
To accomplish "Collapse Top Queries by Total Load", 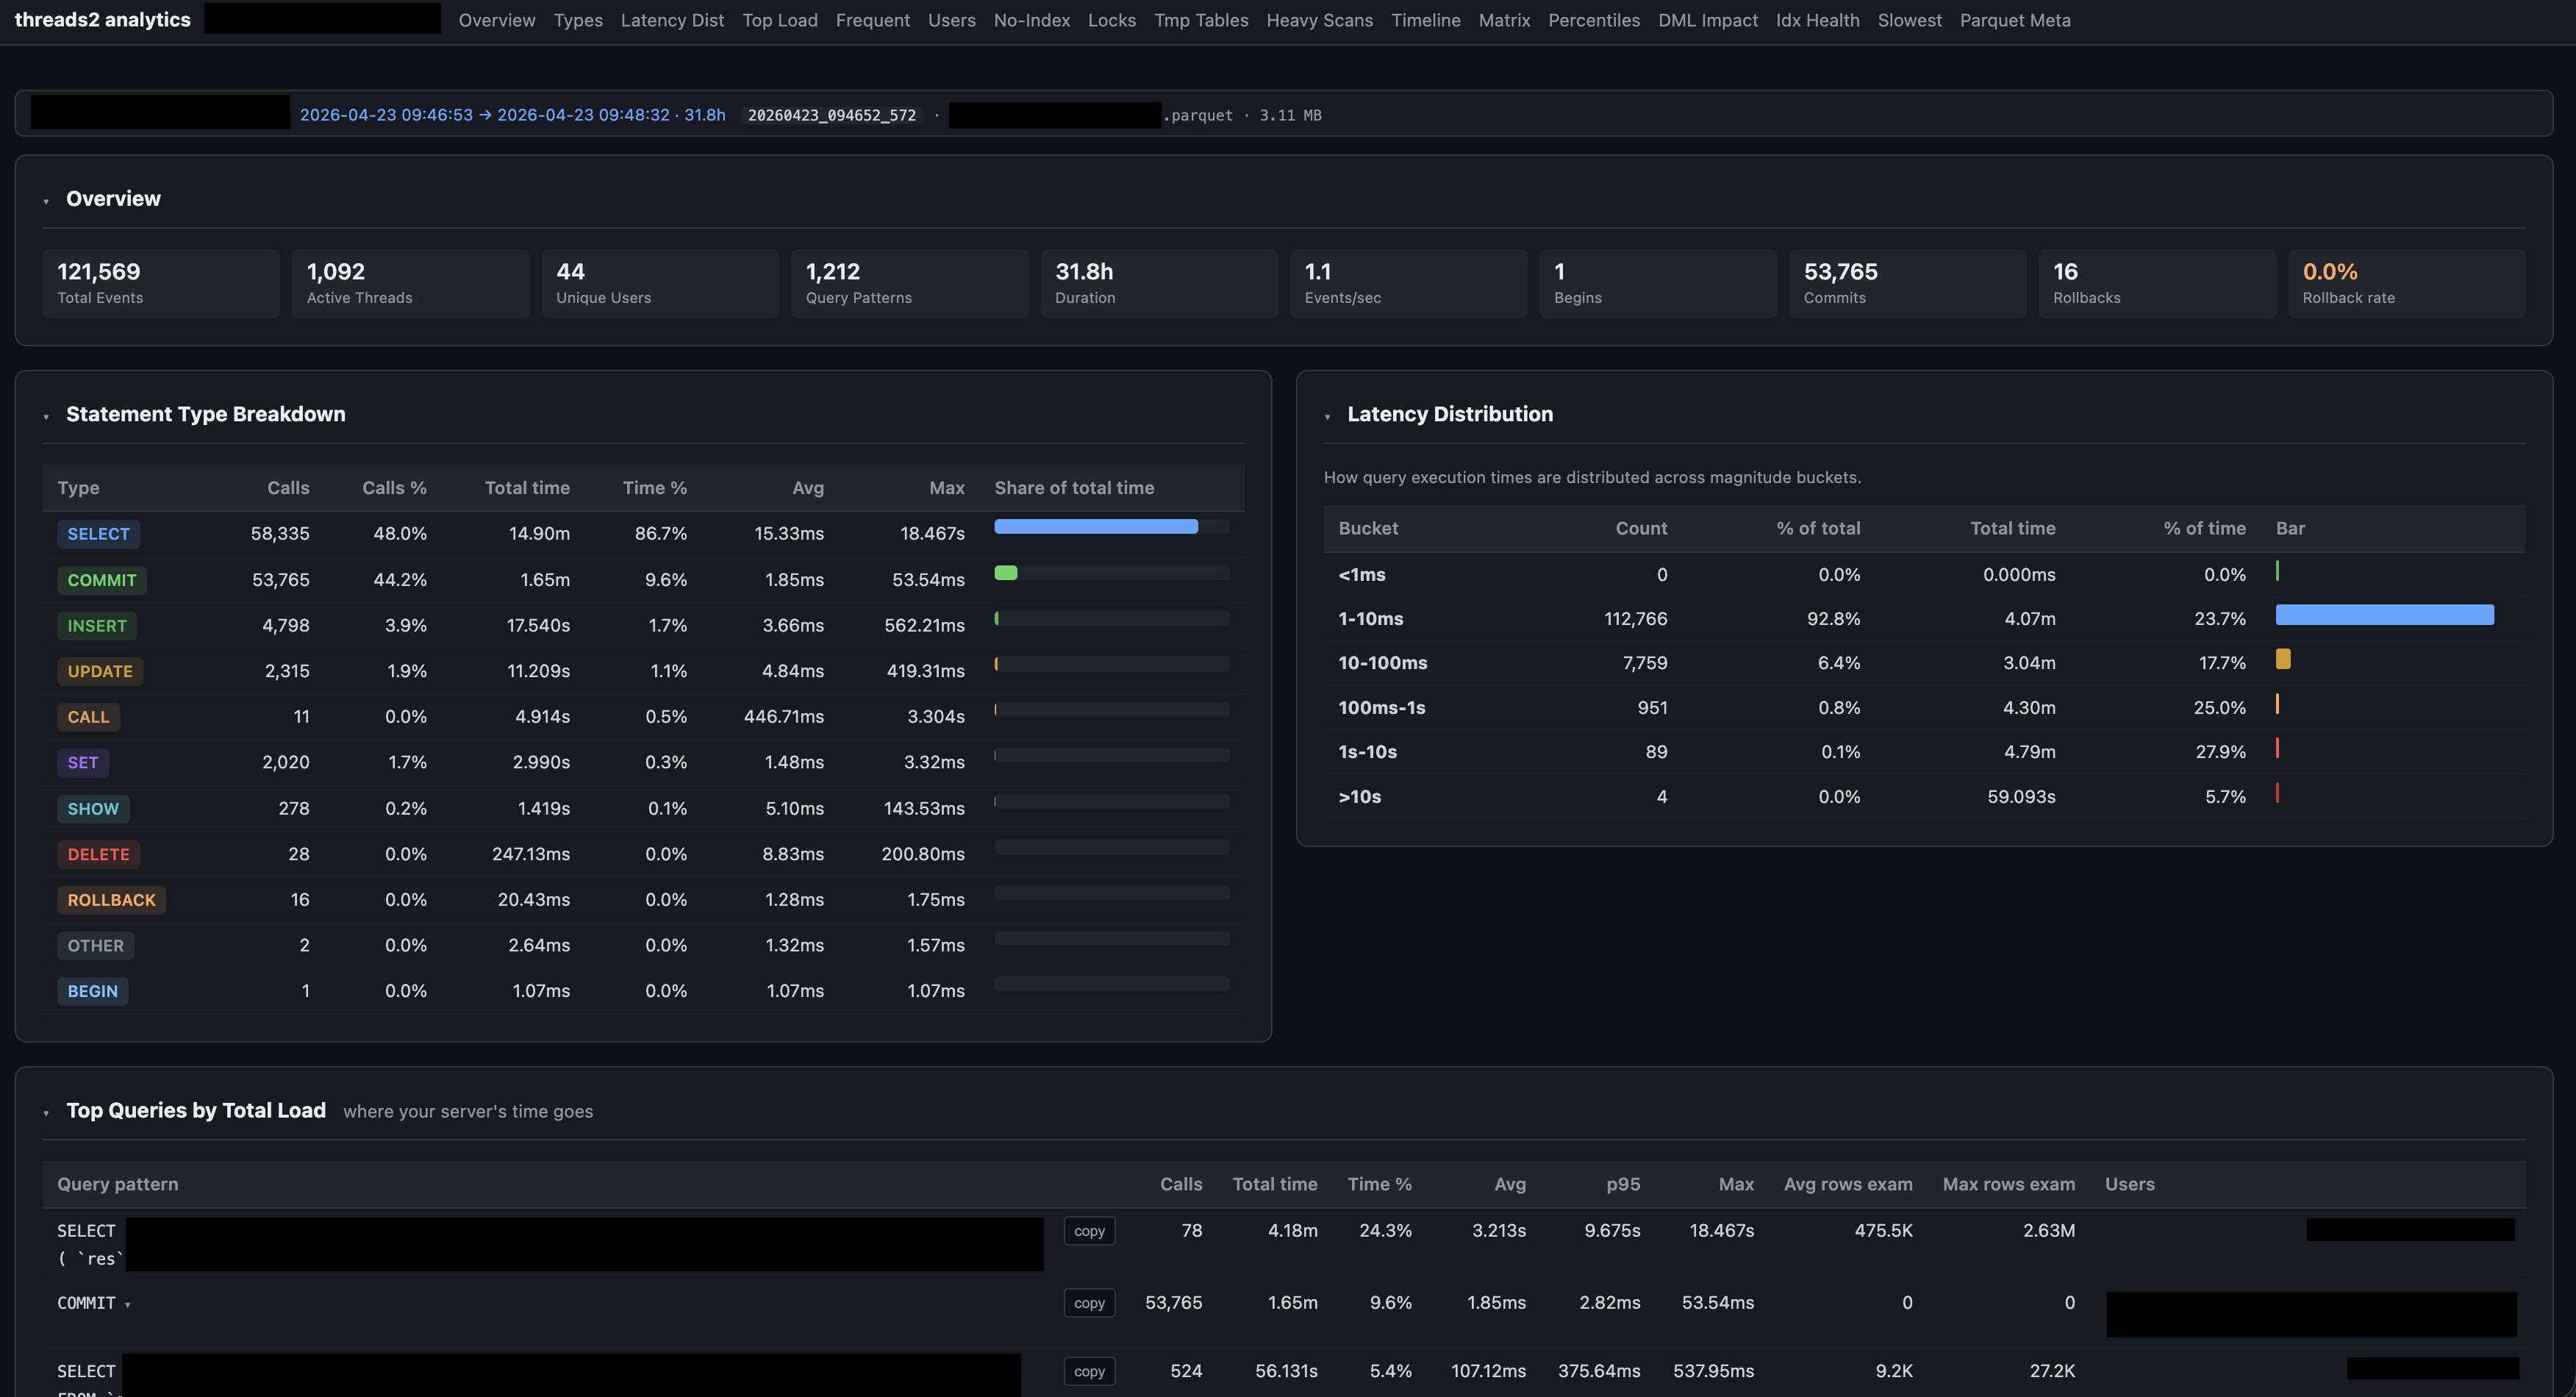I will point(46,1112).
